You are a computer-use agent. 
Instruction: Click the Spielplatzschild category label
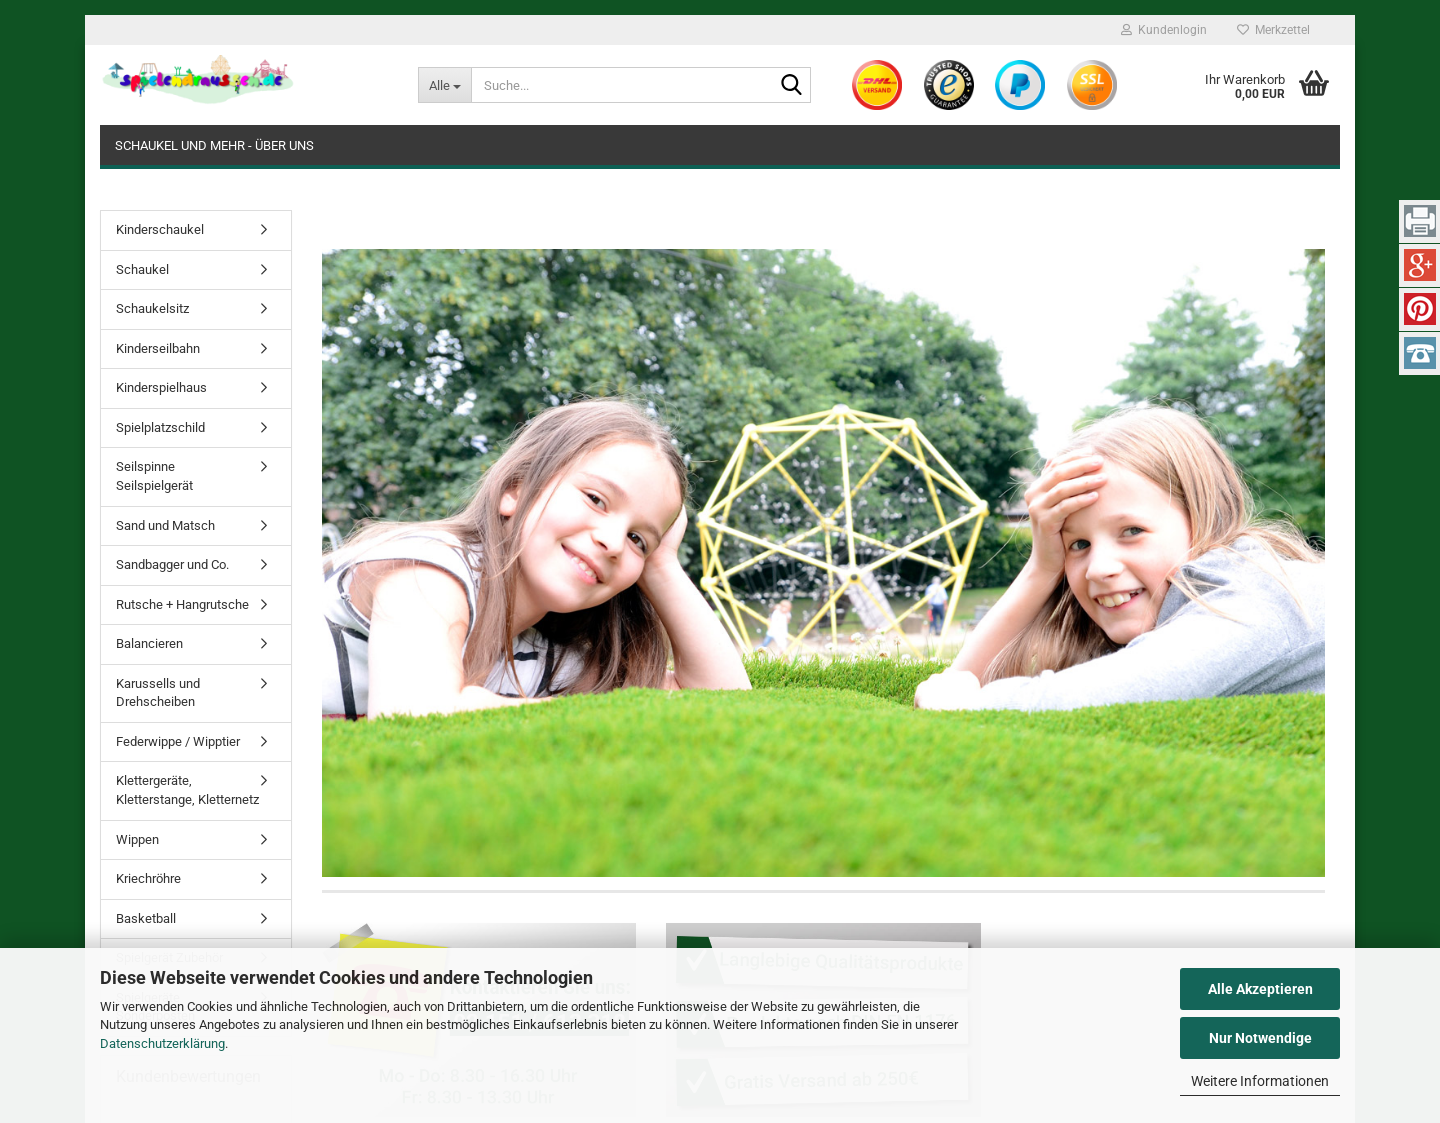pyautogui.click(x=161, y=428)
